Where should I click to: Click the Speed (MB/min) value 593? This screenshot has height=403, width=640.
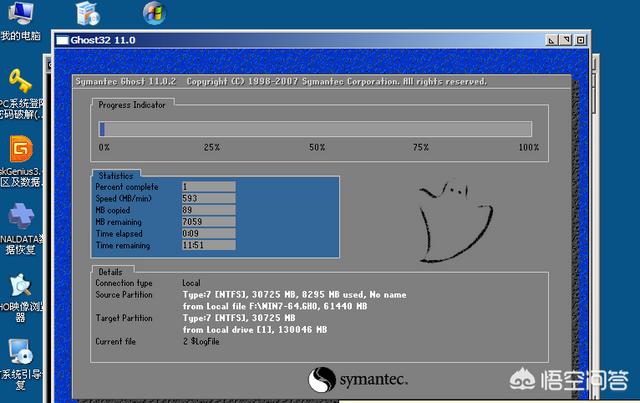tap(209, 198)
